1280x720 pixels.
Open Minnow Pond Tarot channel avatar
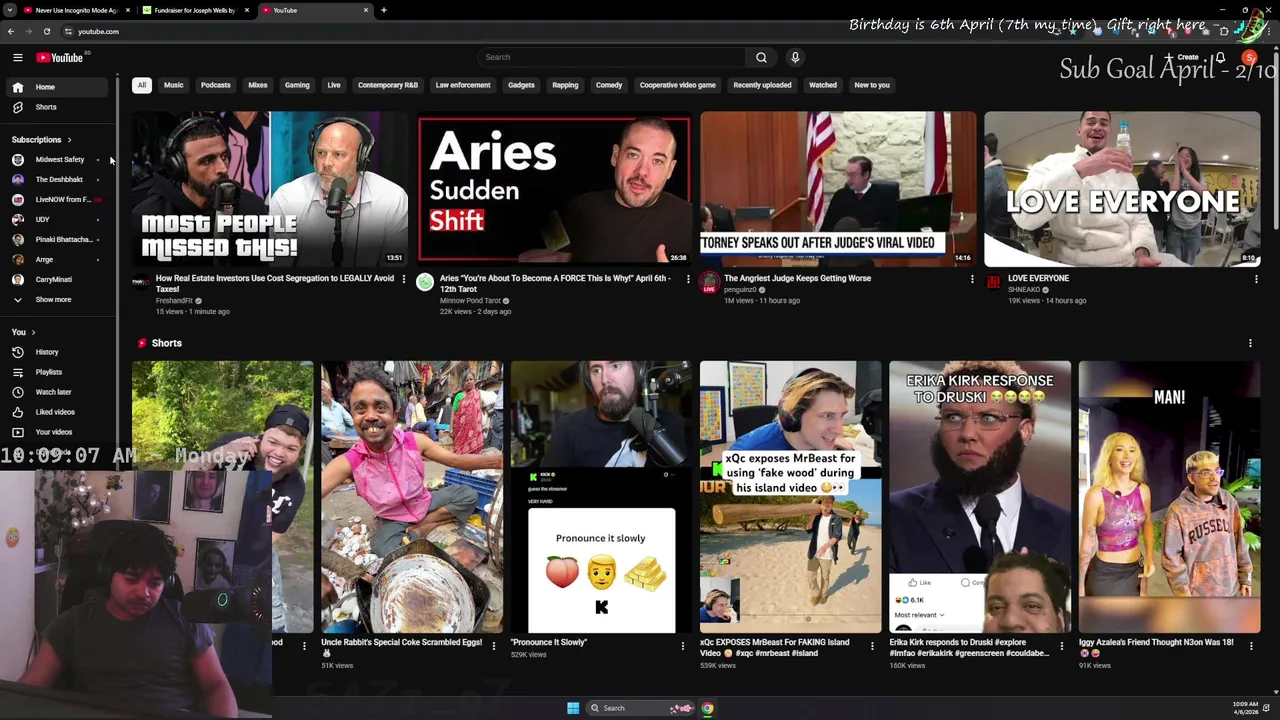[x=425, y=283]
